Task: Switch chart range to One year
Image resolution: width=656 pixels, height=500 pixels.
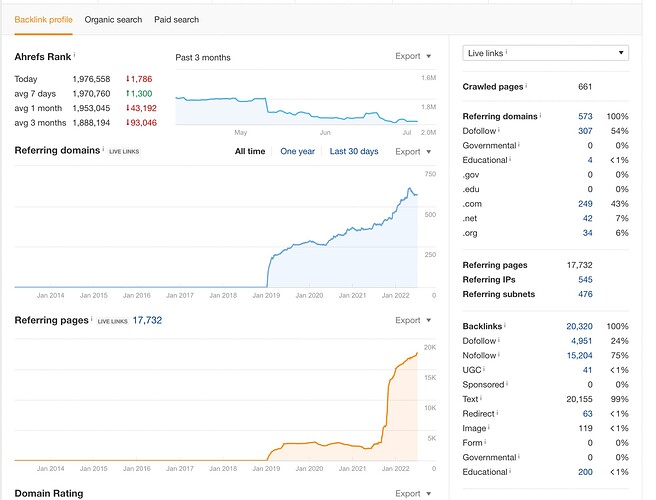Action: point(297,152)
